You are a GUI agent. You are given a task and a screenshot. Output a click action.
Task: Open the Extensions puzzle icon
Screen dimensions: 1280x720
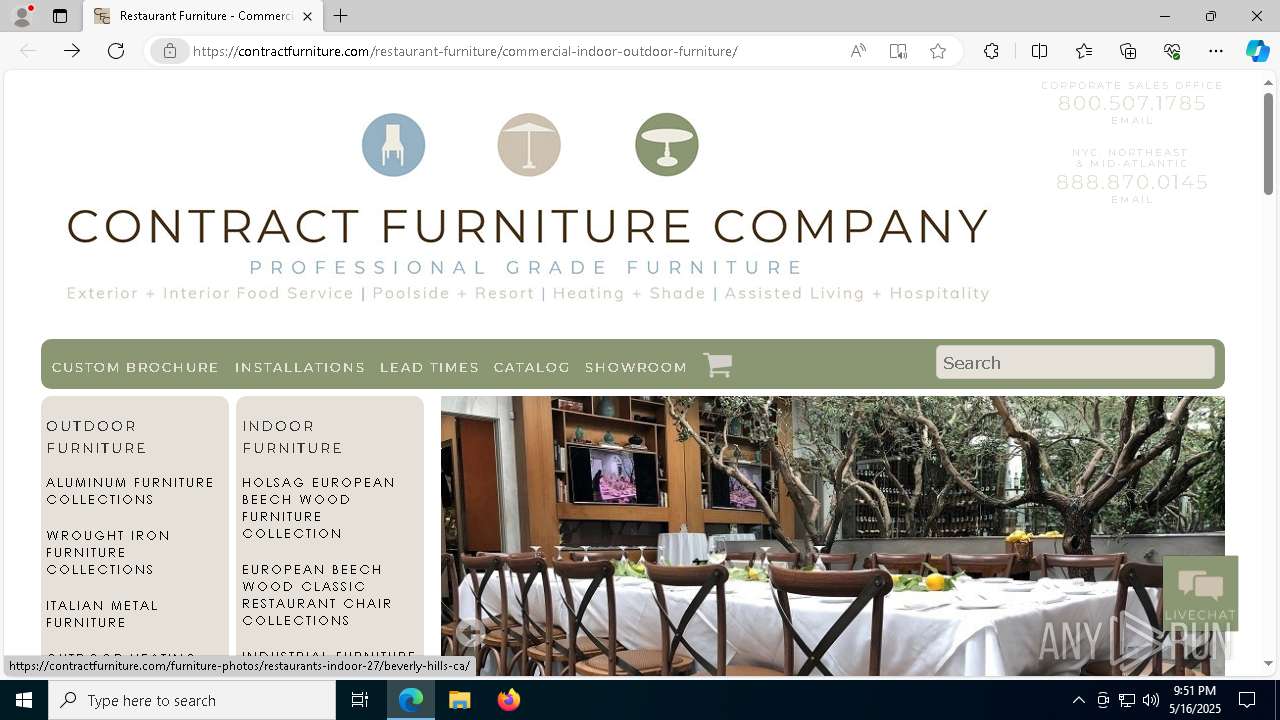click(991, 51)
